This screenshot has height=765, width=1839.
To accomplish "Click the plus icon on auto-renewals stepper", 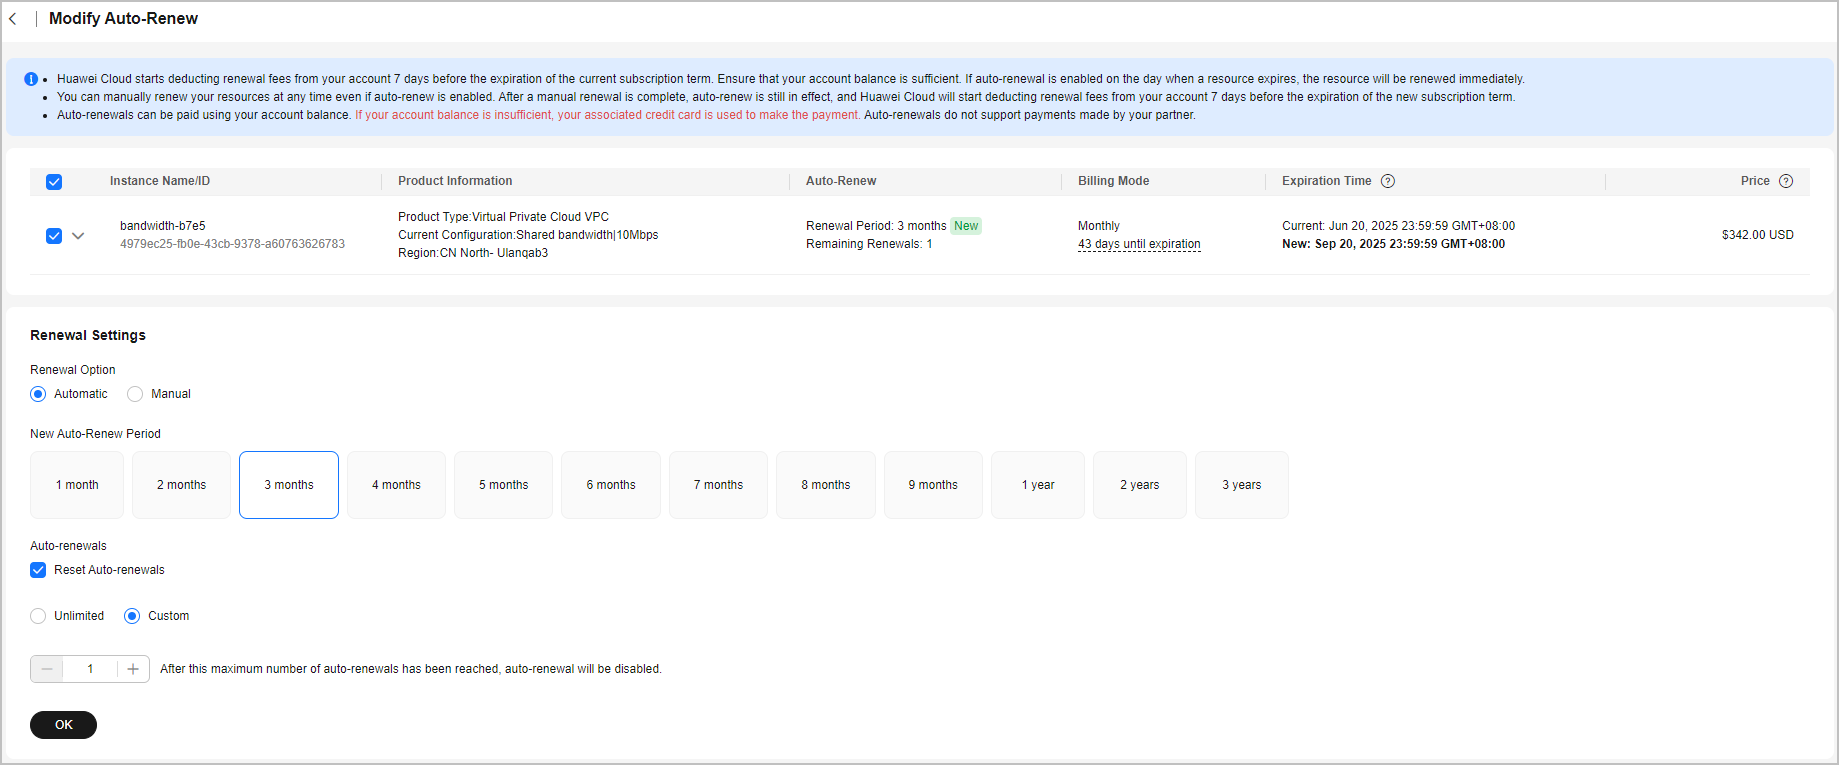I will coord(133,669).
